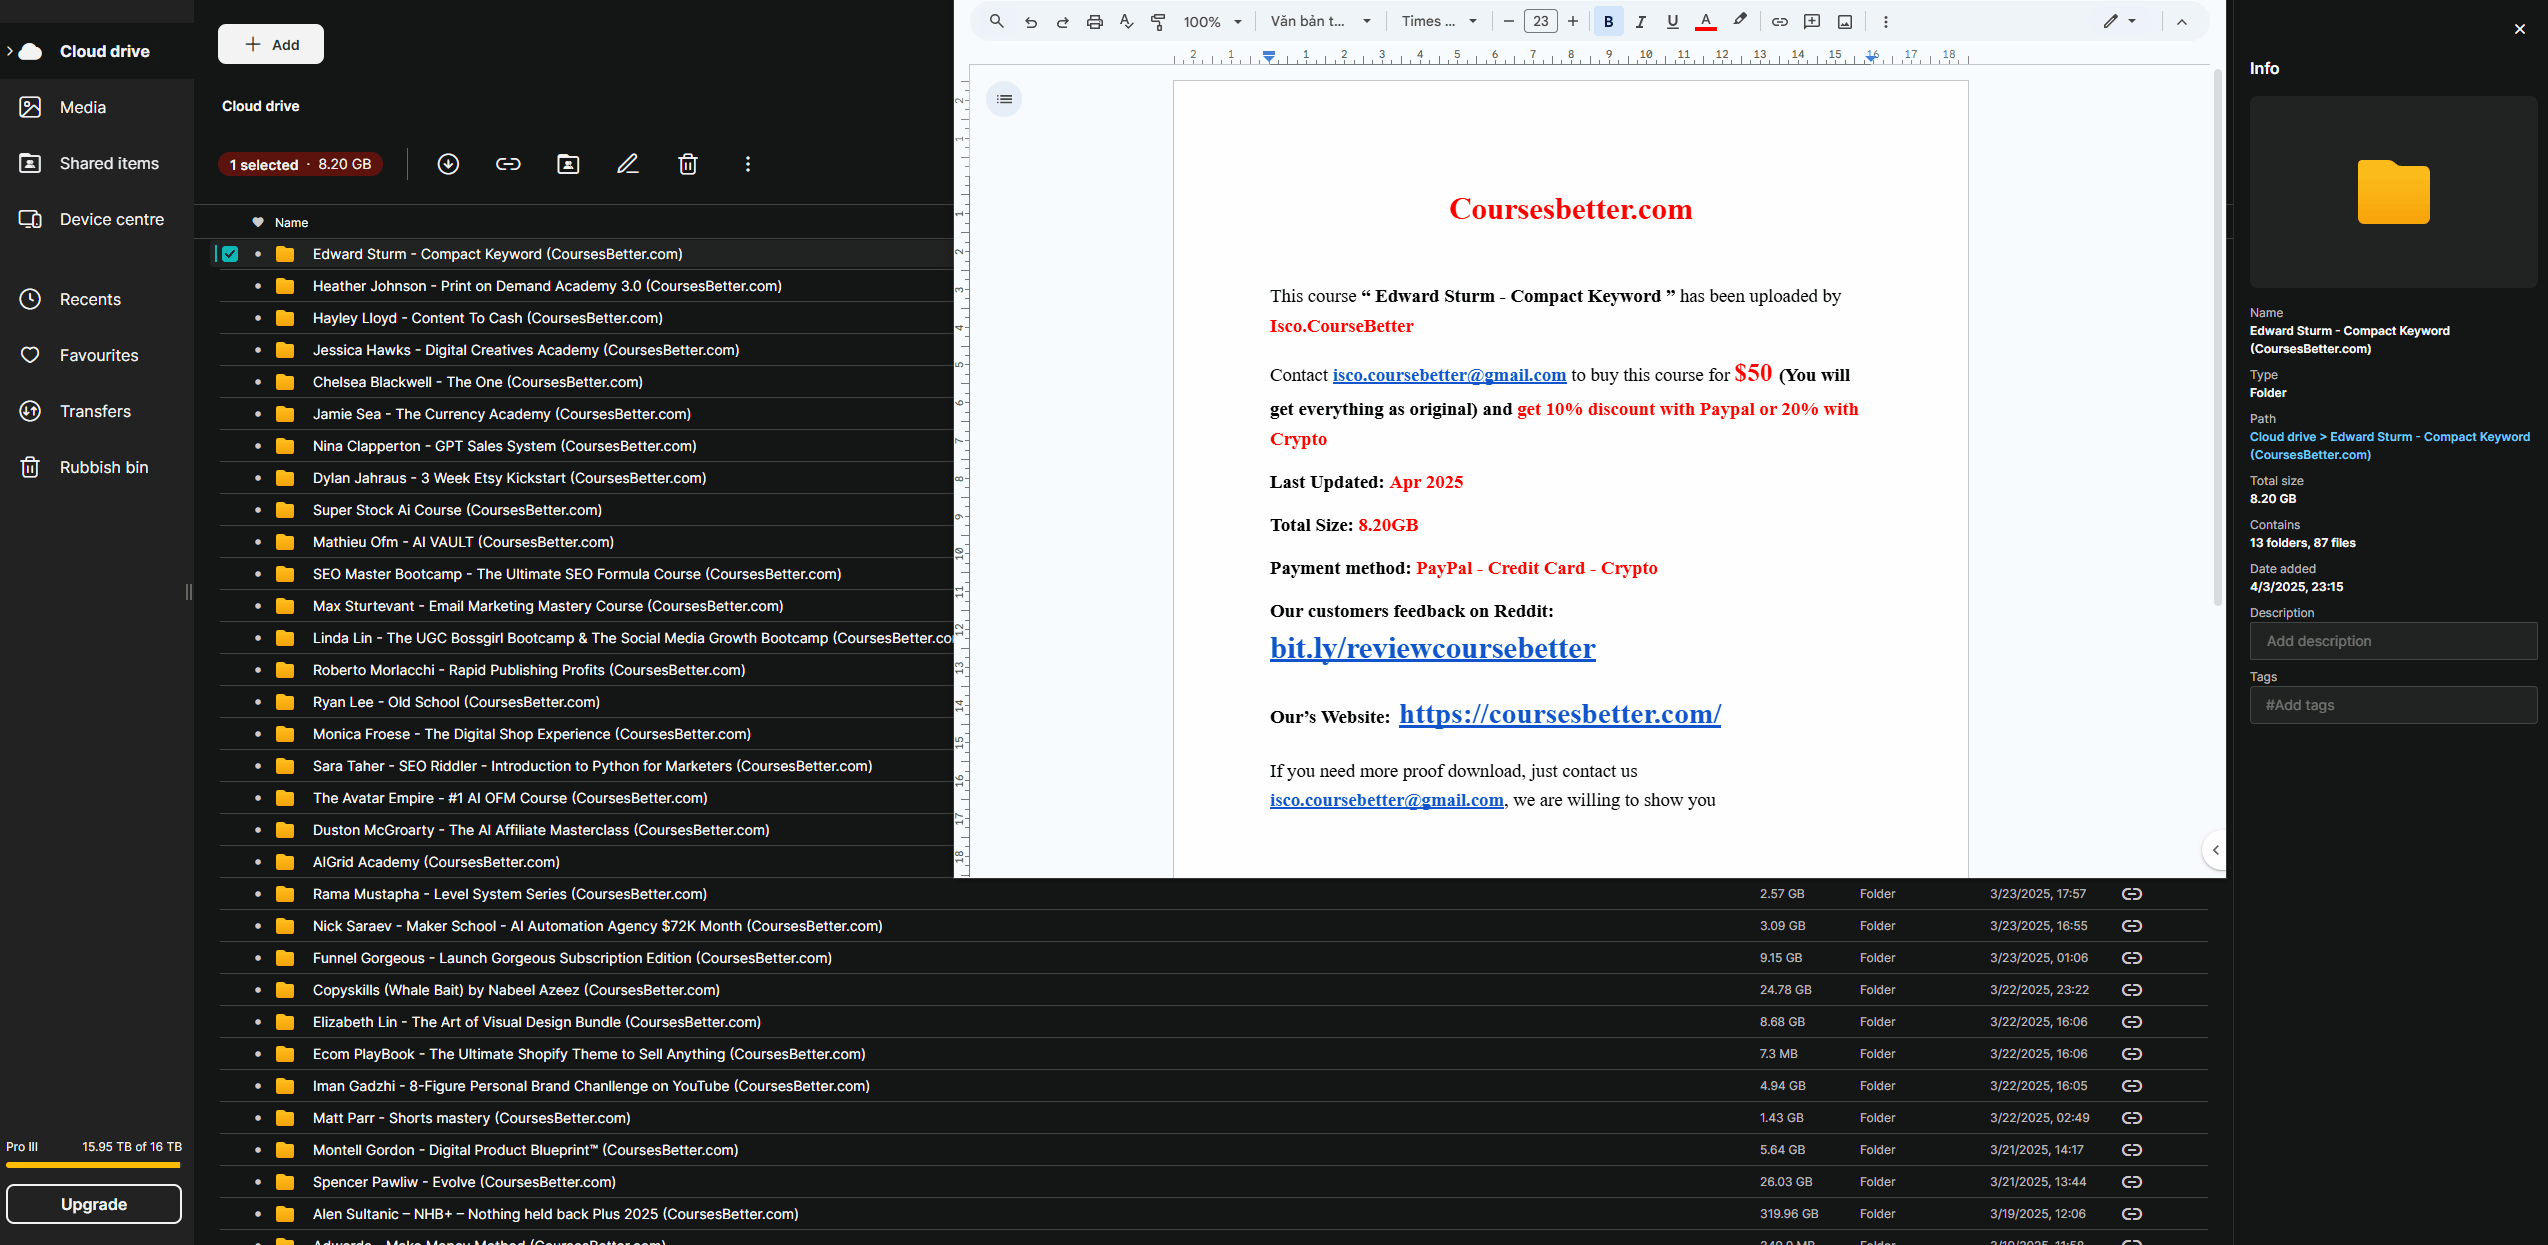Pick the text color swatch in toolbar
This screenshot has height=1245, width=2548.
[x=1706, y=21]
